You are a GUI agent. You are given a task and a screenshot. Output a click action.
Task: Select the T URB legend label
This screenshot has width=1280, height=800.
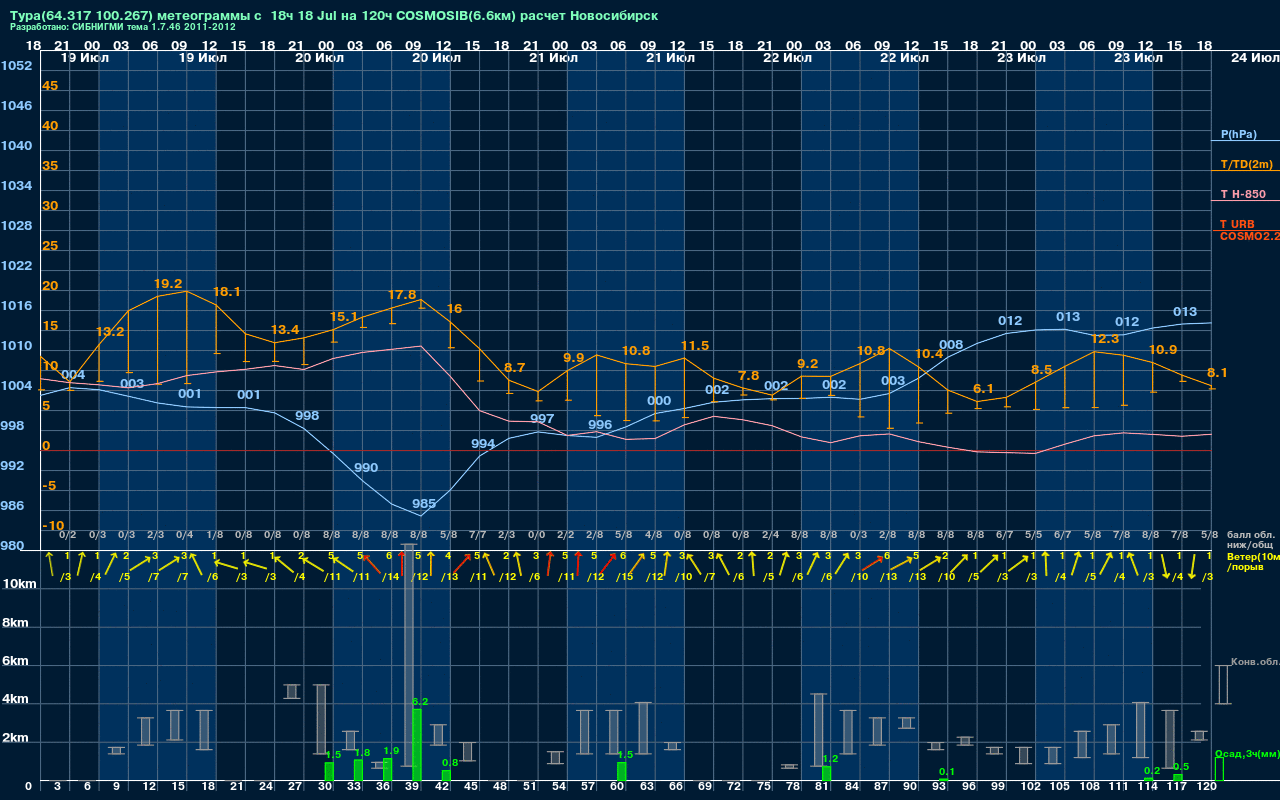[x=1237, y=224]
